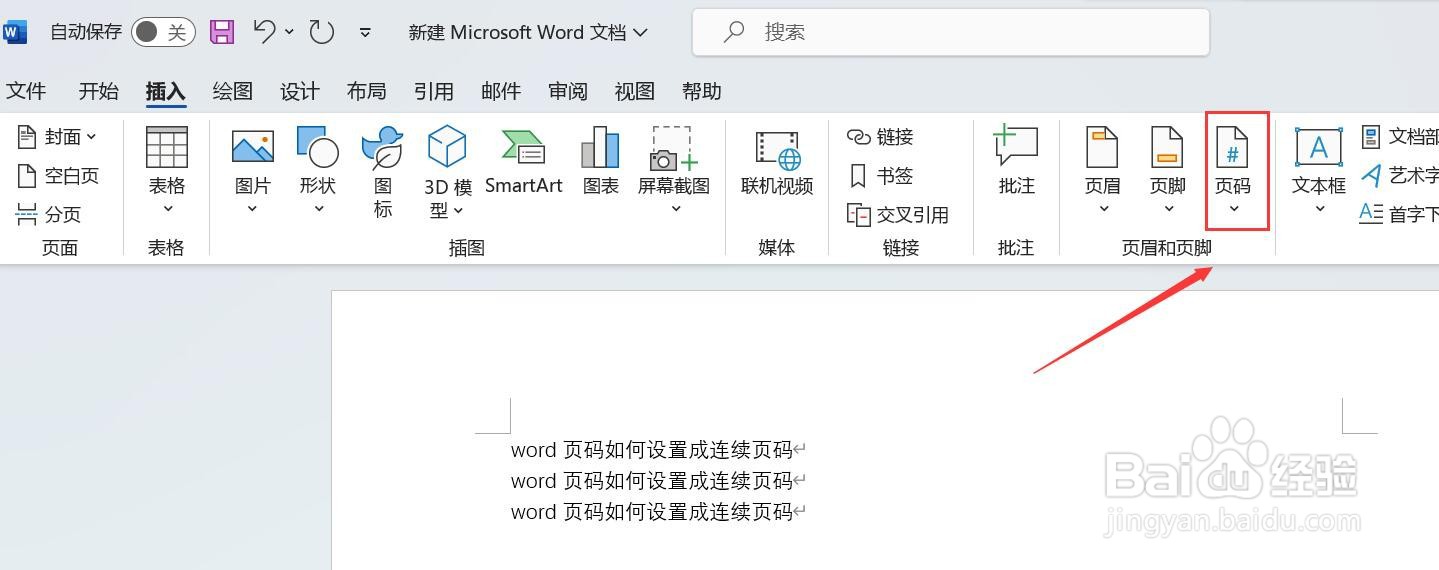Click the Word application icon

(x=15, y=32)
